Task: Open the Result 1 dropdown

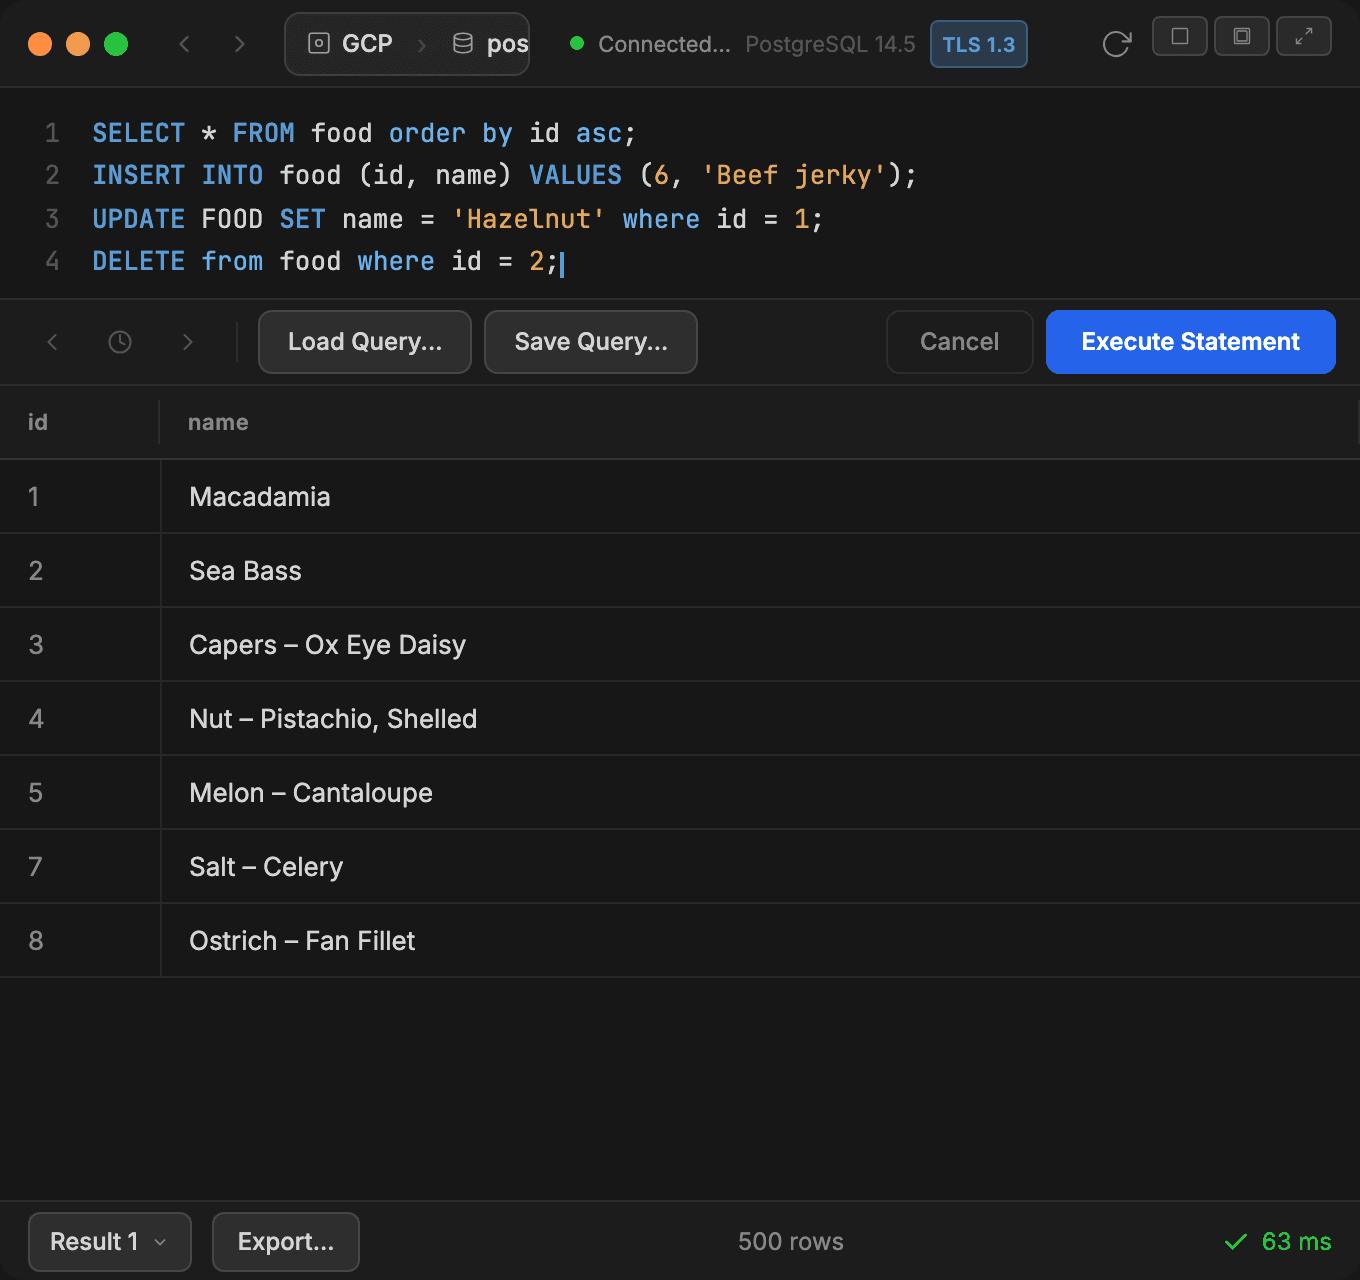Action: [x=110, y=1242]
